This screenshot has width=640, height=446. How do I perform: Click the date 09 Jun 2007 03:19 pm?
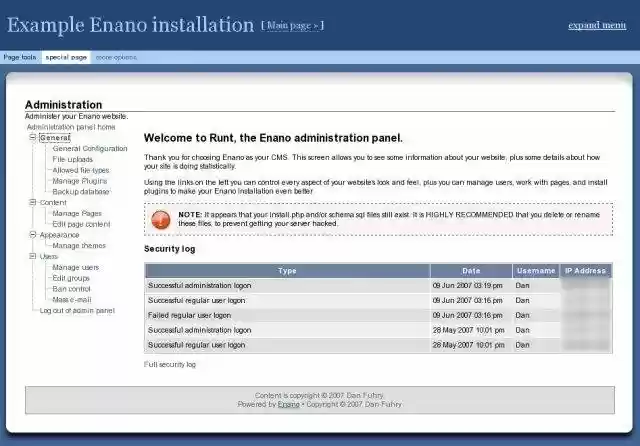tap(468, 286)
